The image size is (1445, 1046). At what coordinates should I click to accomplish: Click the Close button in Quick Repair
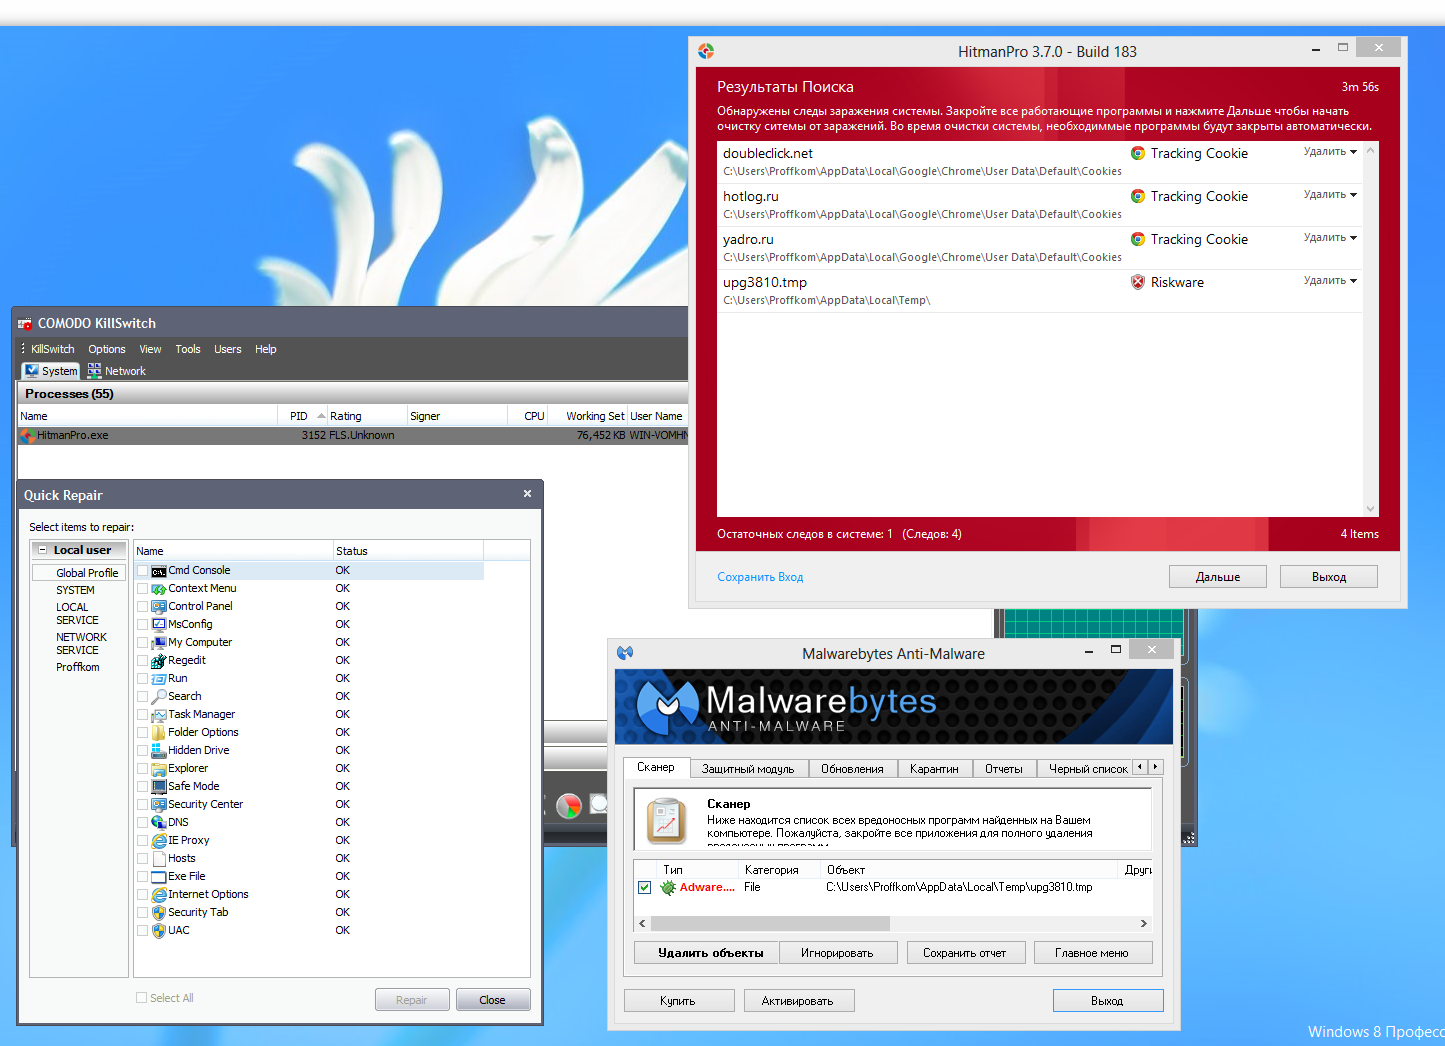tap(493, 1000)
